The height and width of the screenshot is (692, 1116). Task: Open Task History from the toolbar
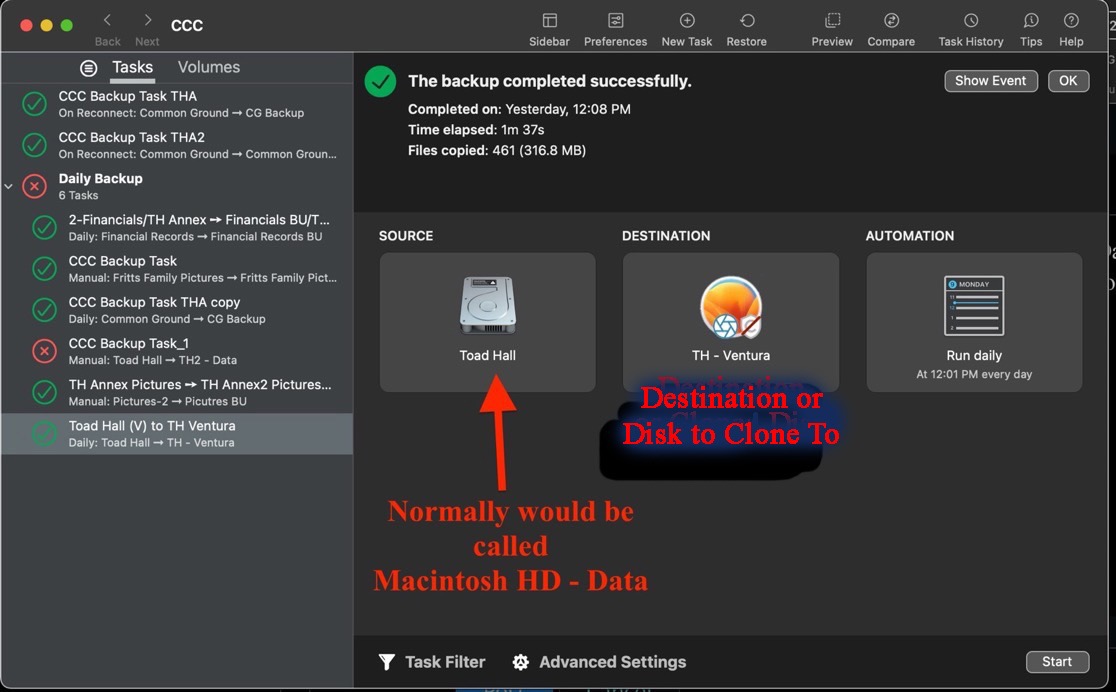[x=971, y=21]
